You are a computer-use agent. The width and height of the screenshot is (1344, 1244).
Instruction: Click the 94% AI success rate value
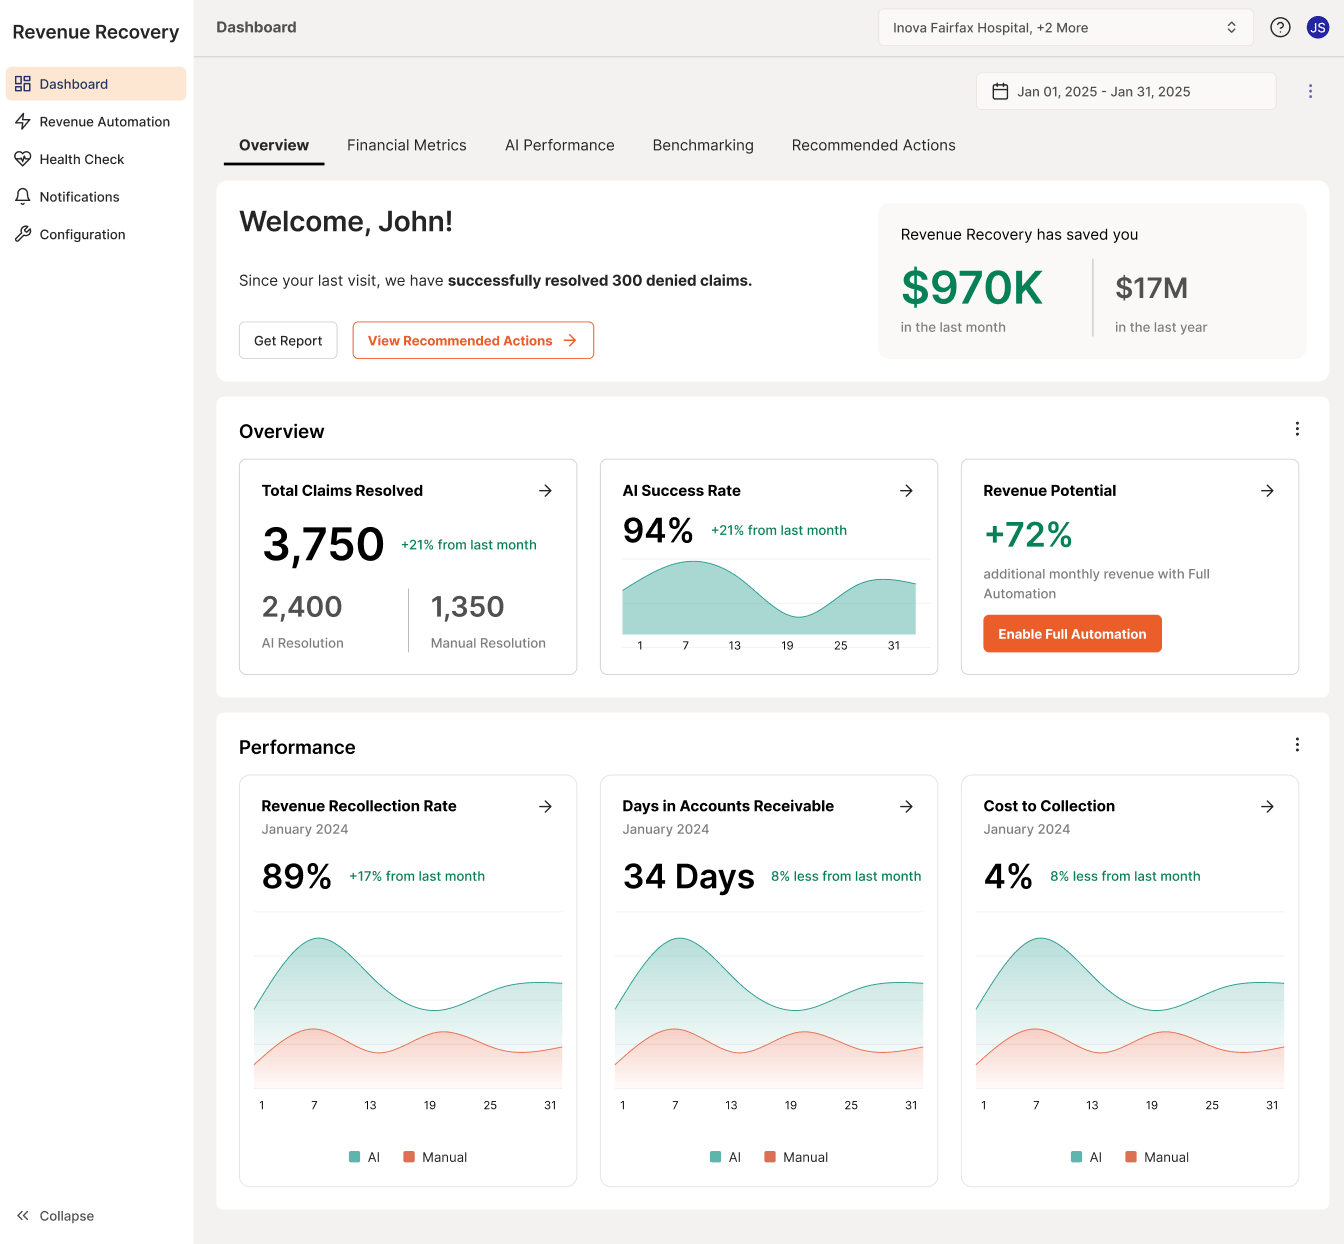tap(658, 530)
